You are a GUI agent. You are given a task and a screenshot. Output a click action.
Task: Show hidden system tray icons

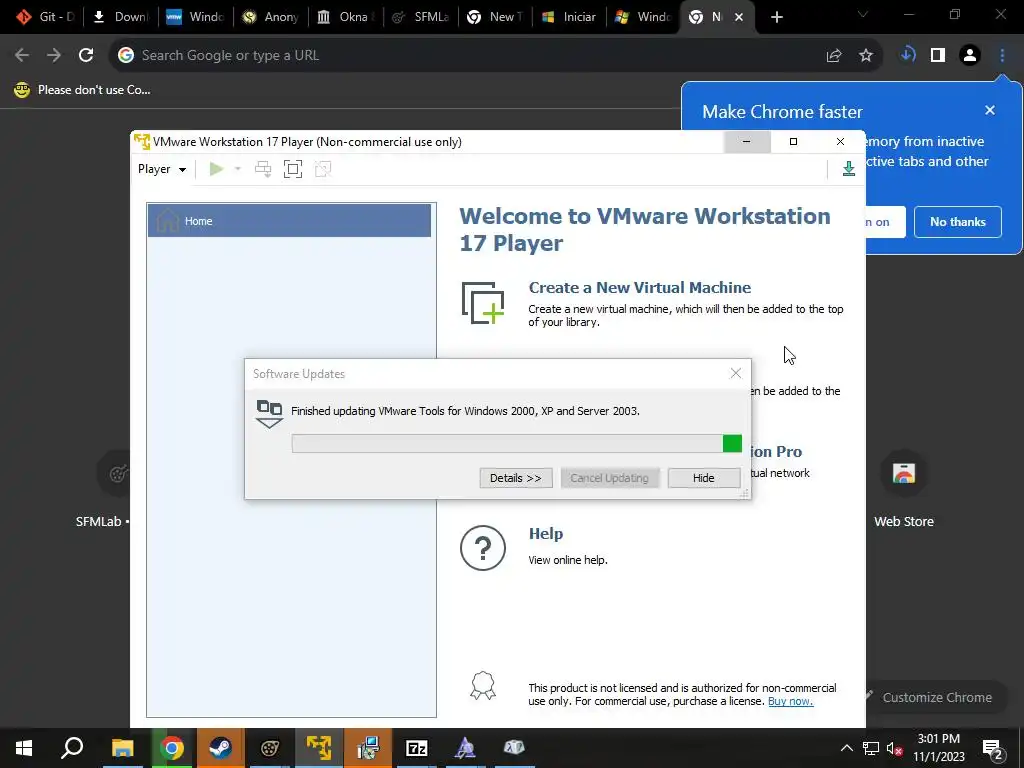(846, 748)
